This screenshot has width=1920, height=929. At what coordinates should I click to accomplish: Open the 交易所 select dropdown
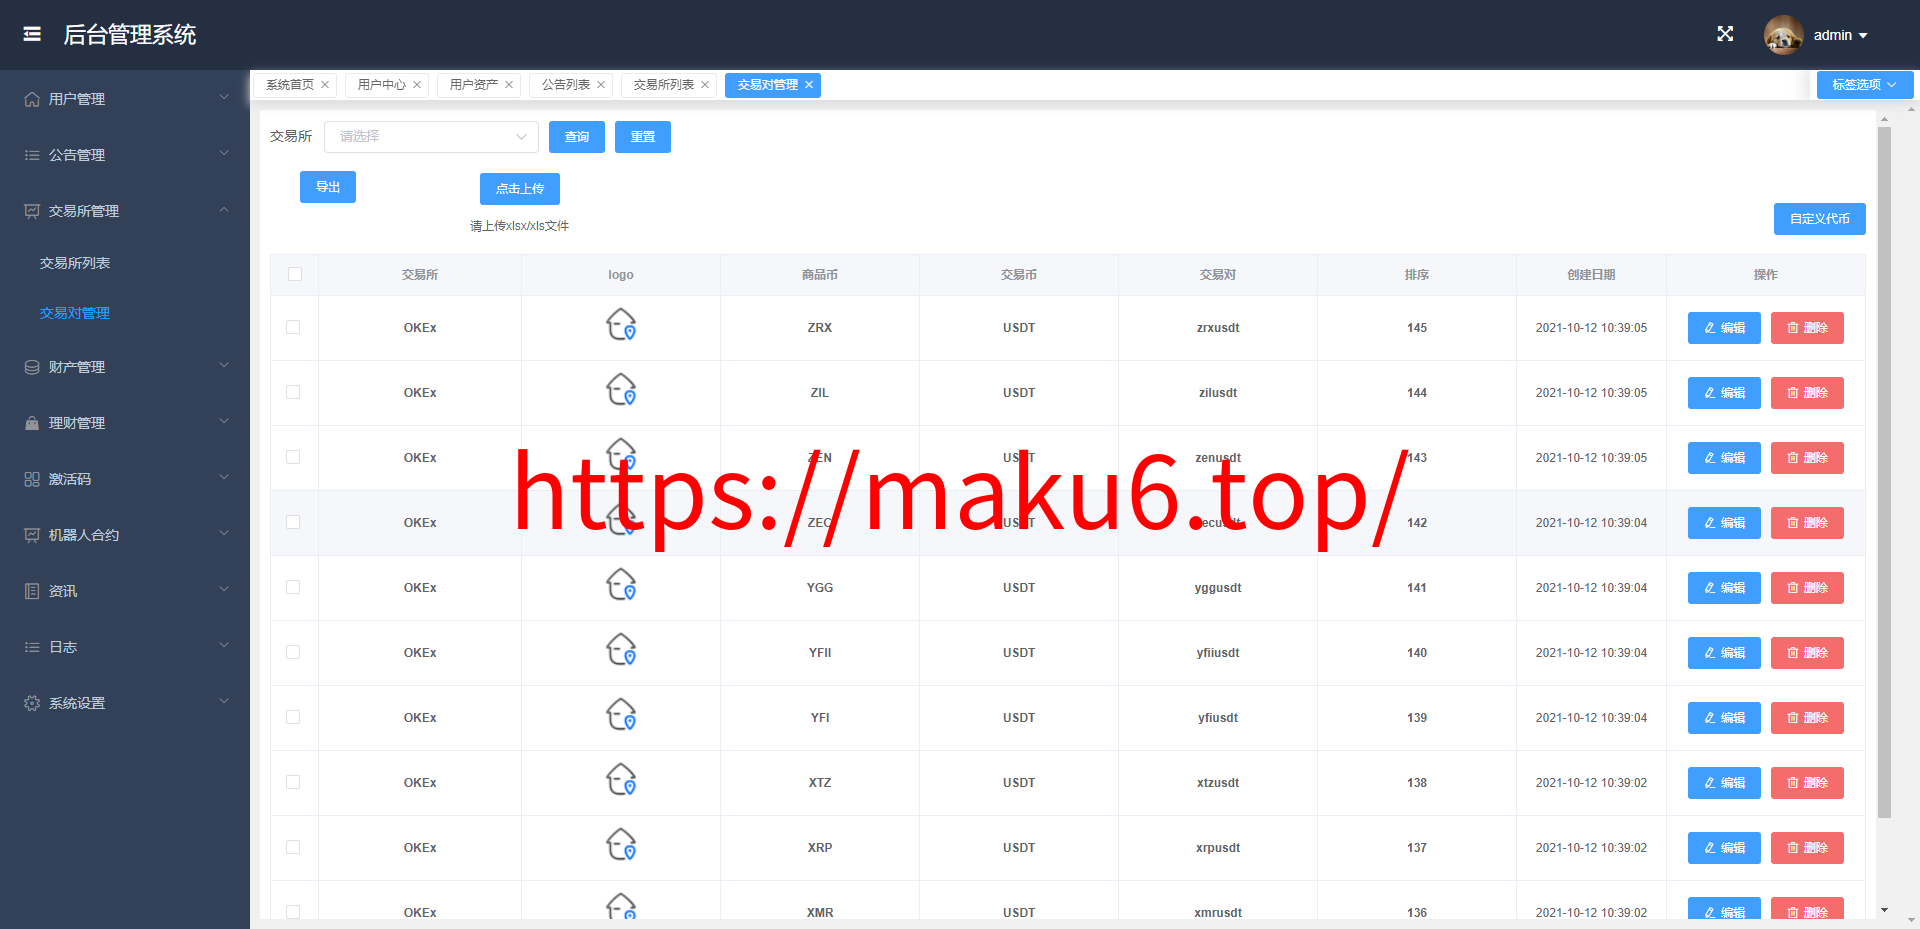431,137
